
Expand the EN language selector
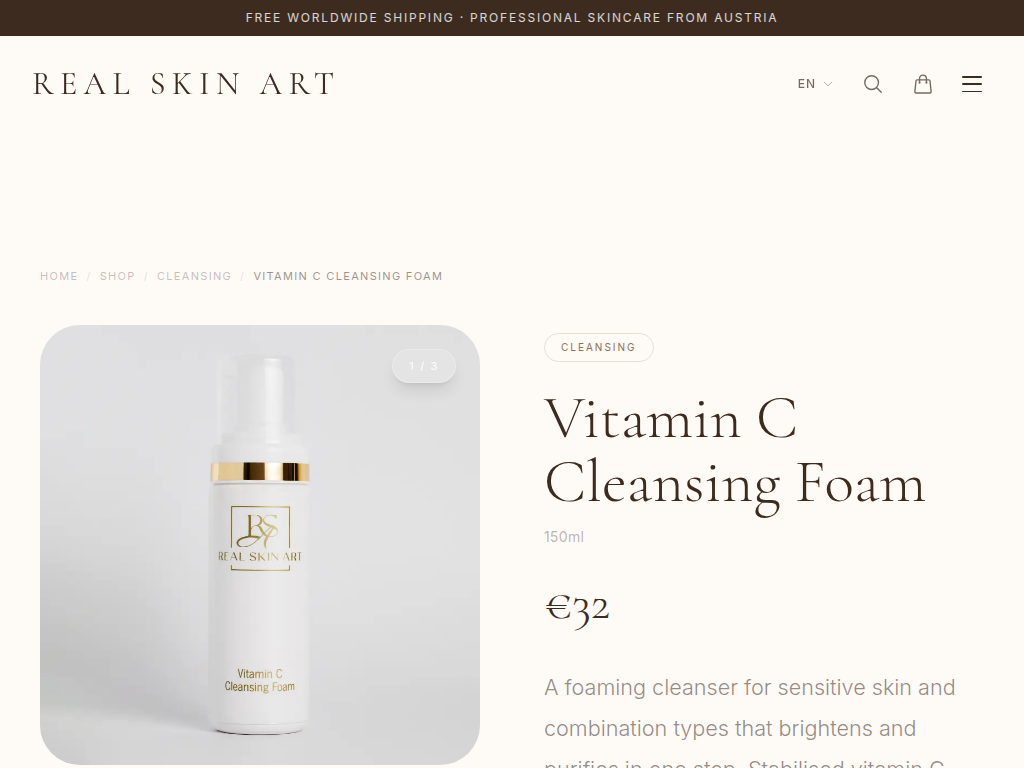tap(814, 84)
